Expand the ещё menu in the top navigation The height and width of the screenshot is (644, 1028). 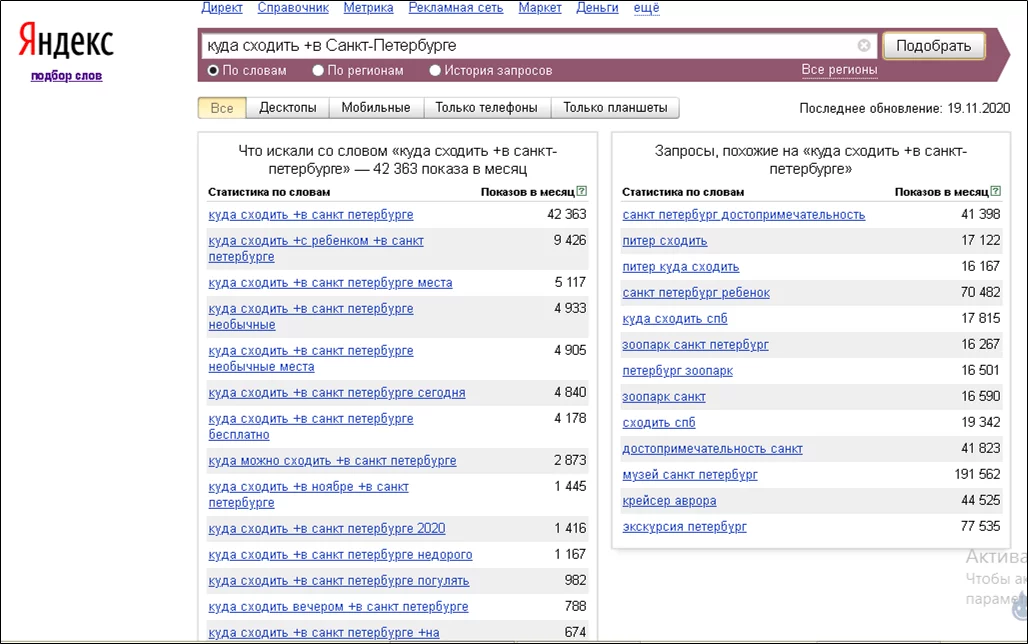tap(646, 8)
